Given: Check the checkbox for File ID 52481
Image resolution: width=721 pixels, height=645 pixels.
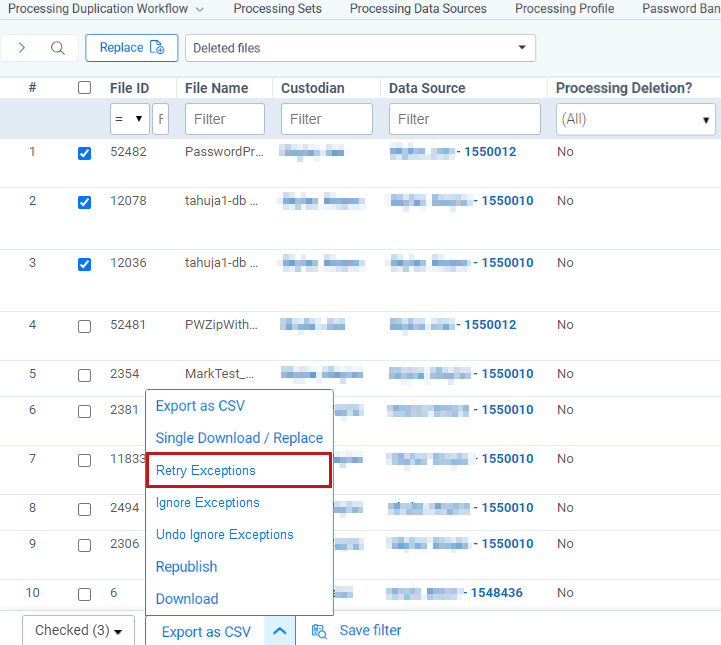Looking at the screenshot, I should coord(85,326).
